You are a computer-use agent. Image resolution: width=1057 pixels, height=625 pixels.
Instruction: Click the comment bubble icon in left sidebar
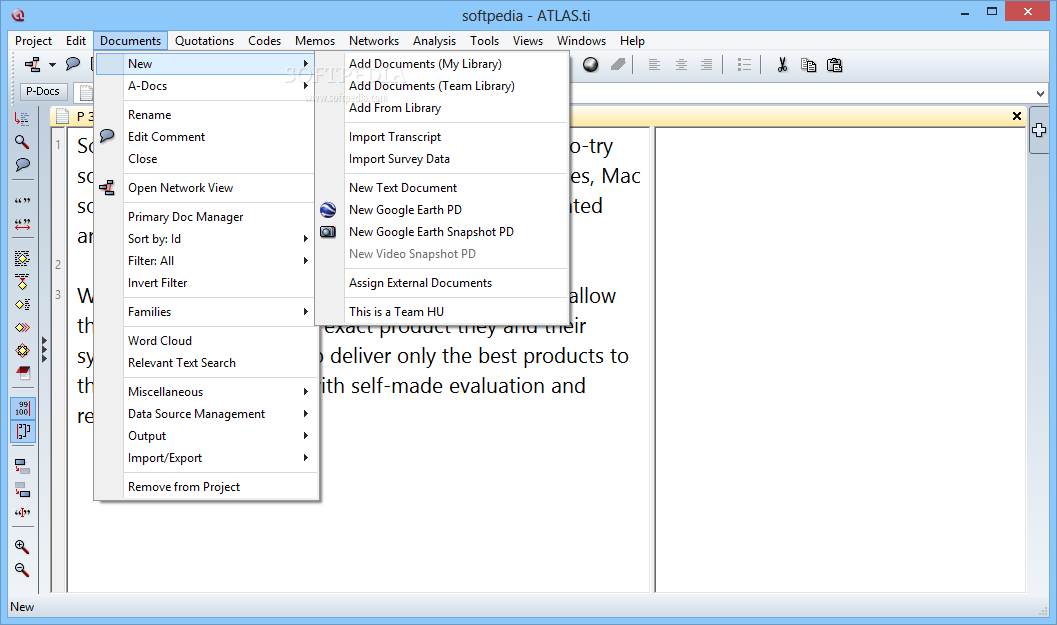[x=22, y=165]
